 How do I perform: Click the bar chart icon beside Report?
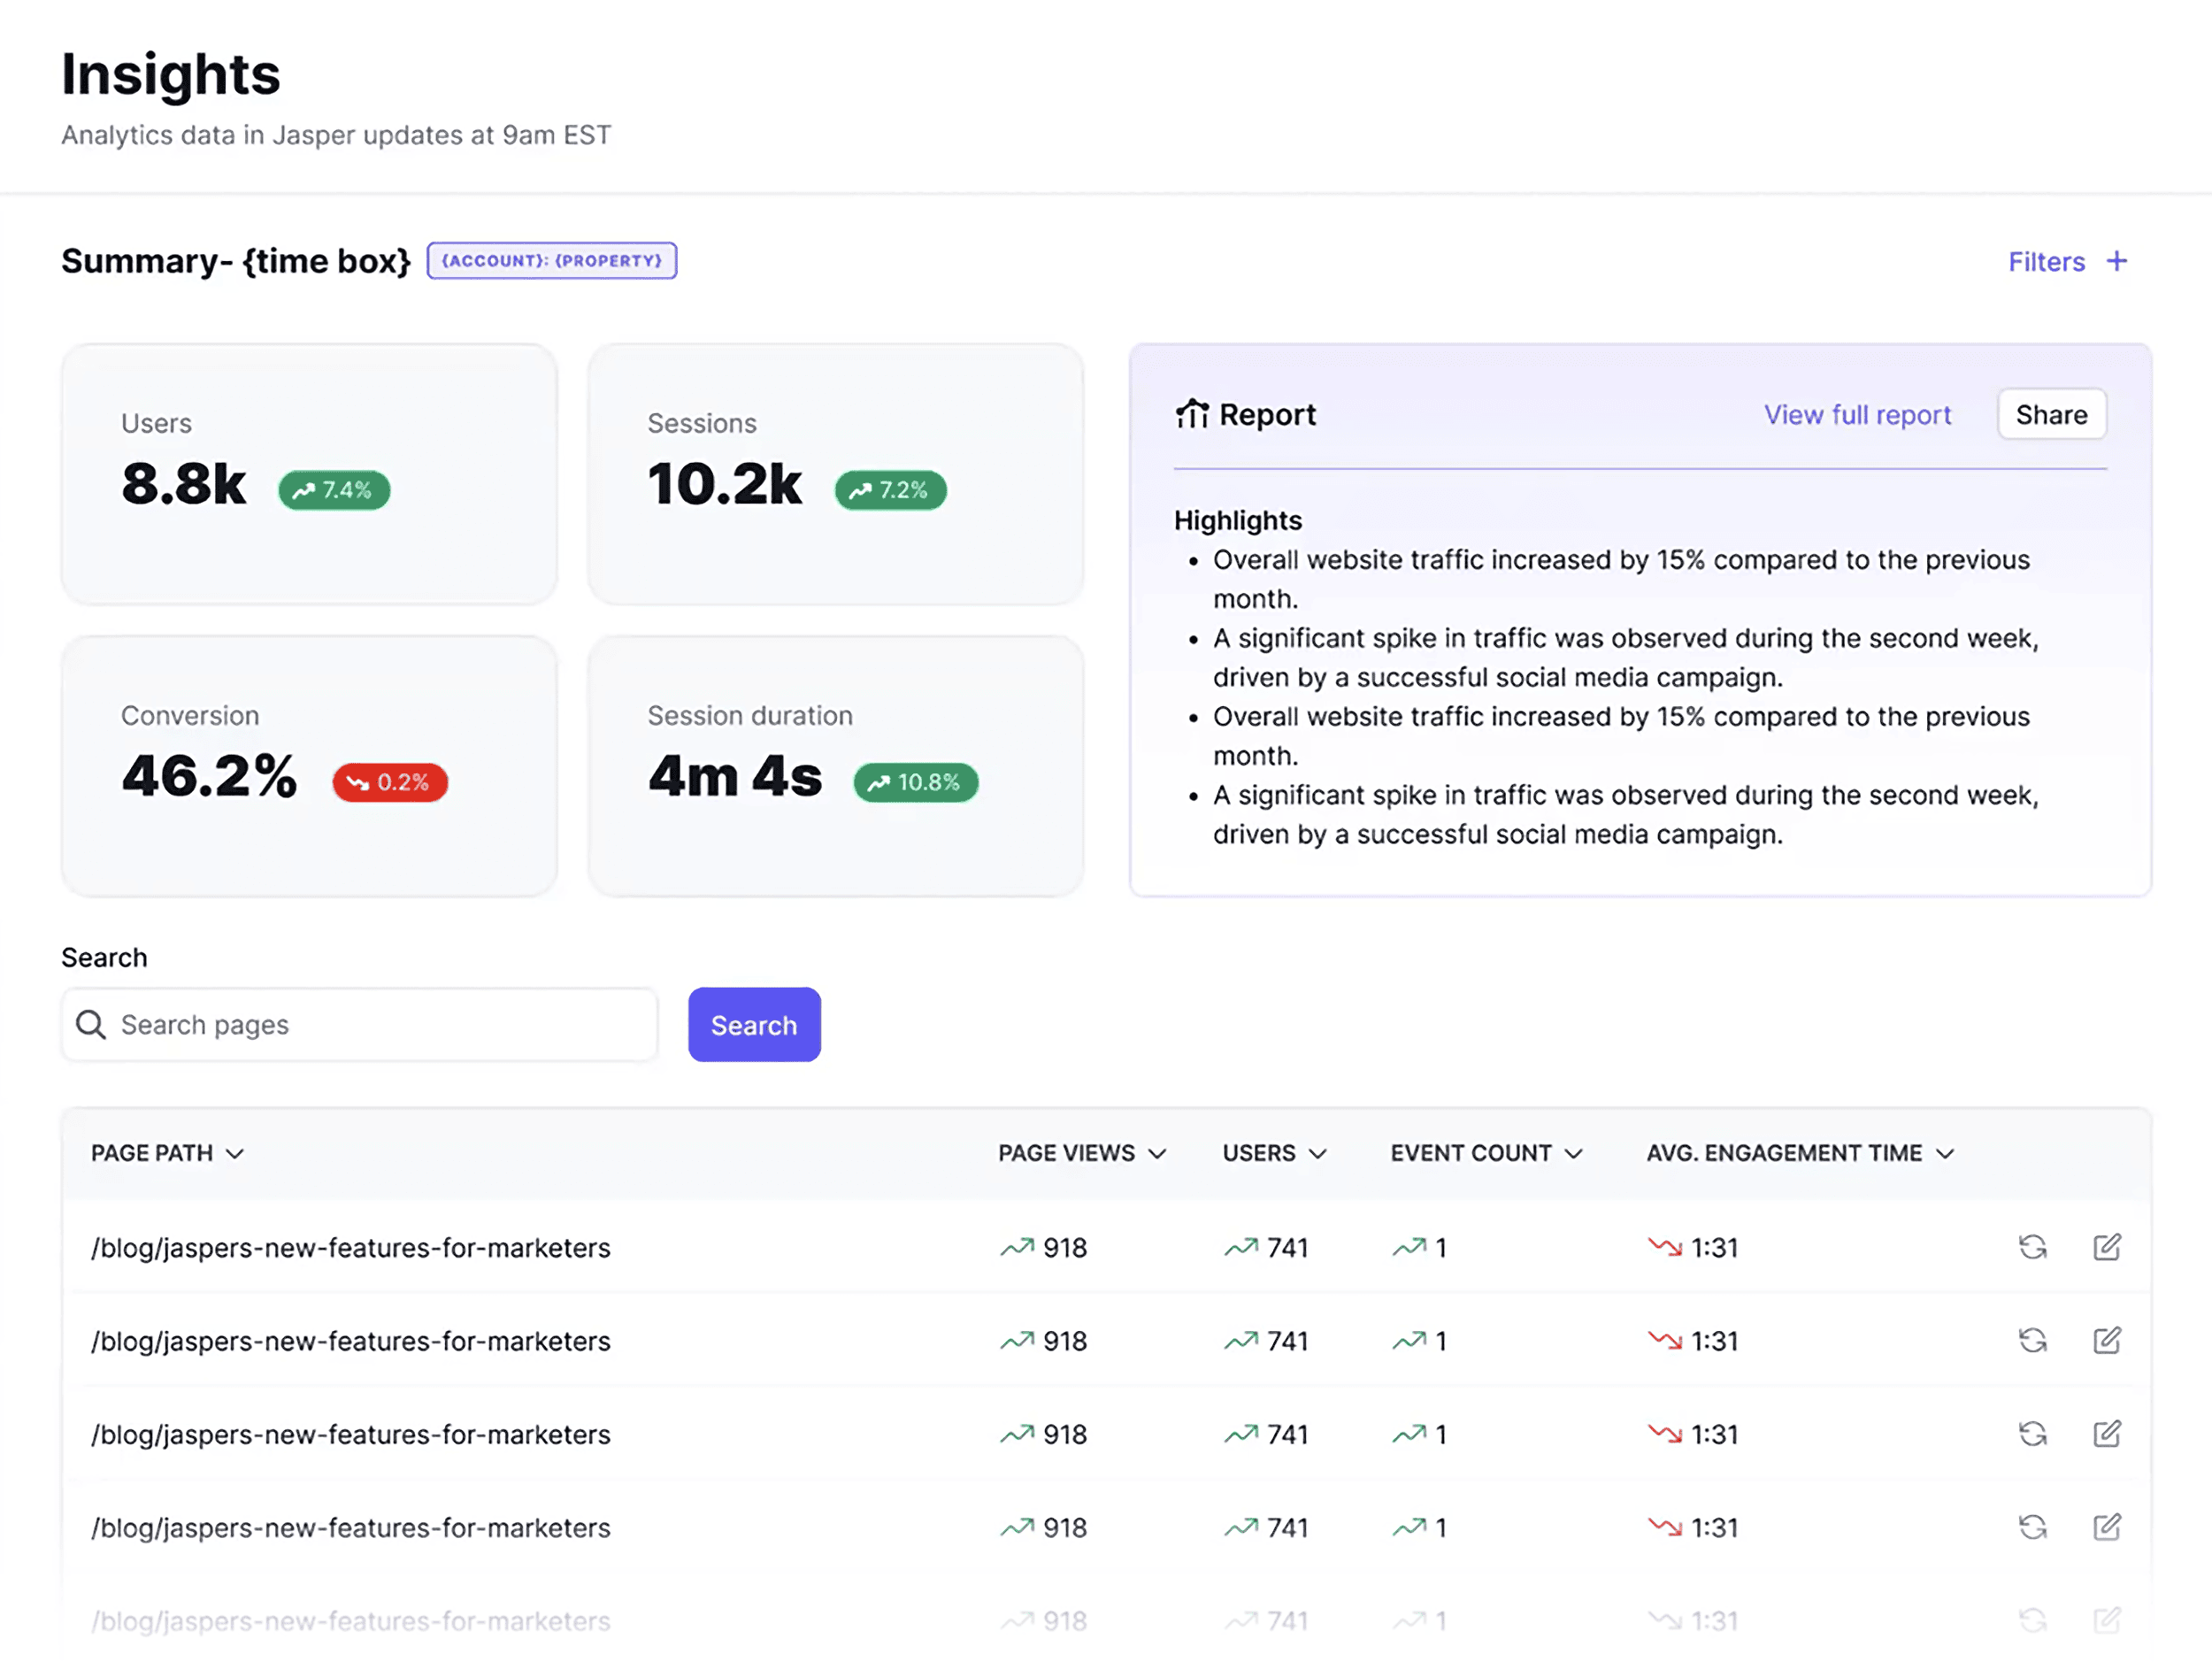1193,414
